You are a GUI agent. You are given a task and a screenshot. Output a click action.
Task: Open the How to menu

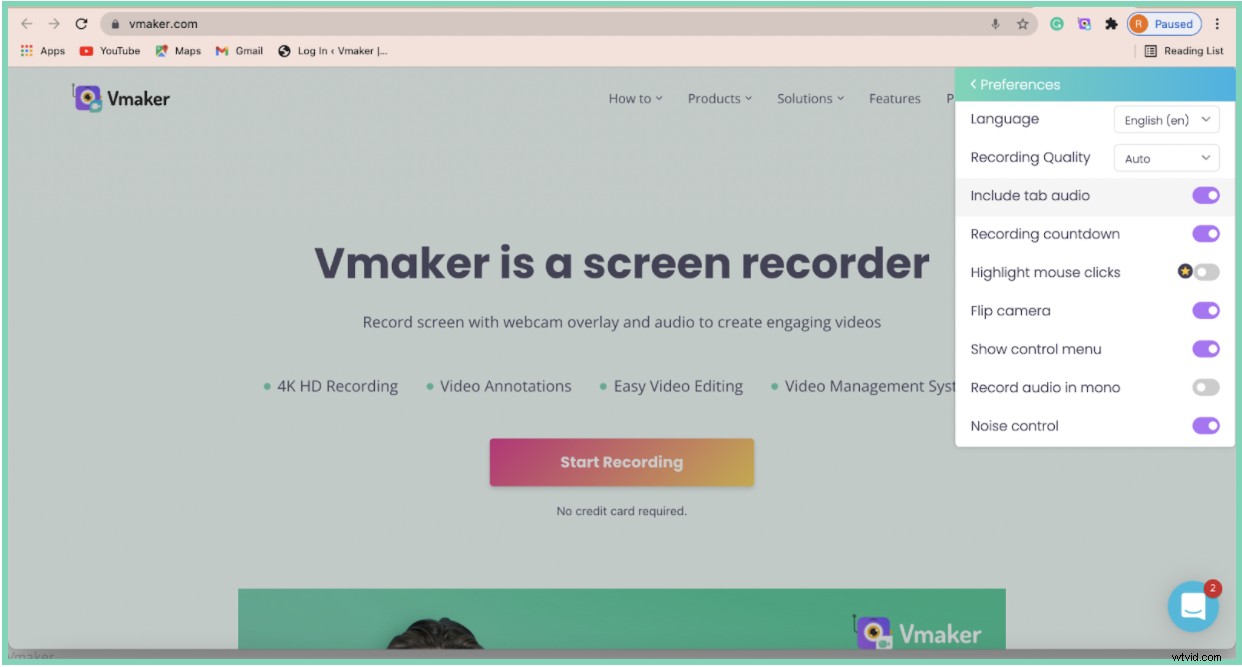click(x=633, y=98)
